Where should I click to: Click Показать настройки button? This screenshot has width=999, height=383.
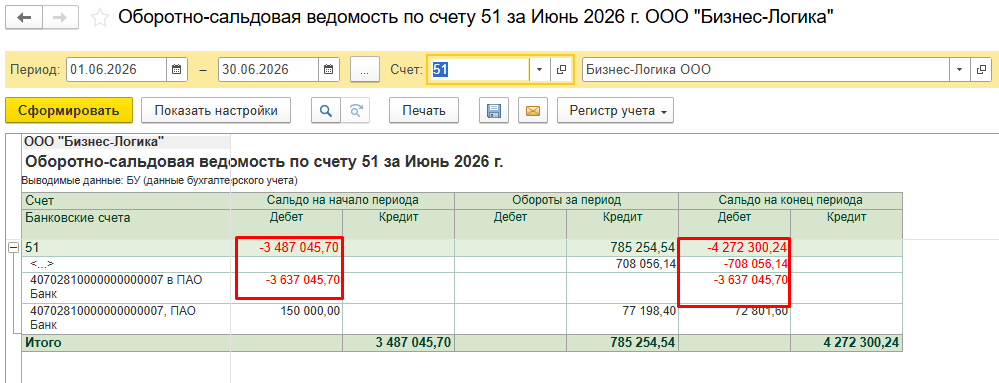(216, 110)
